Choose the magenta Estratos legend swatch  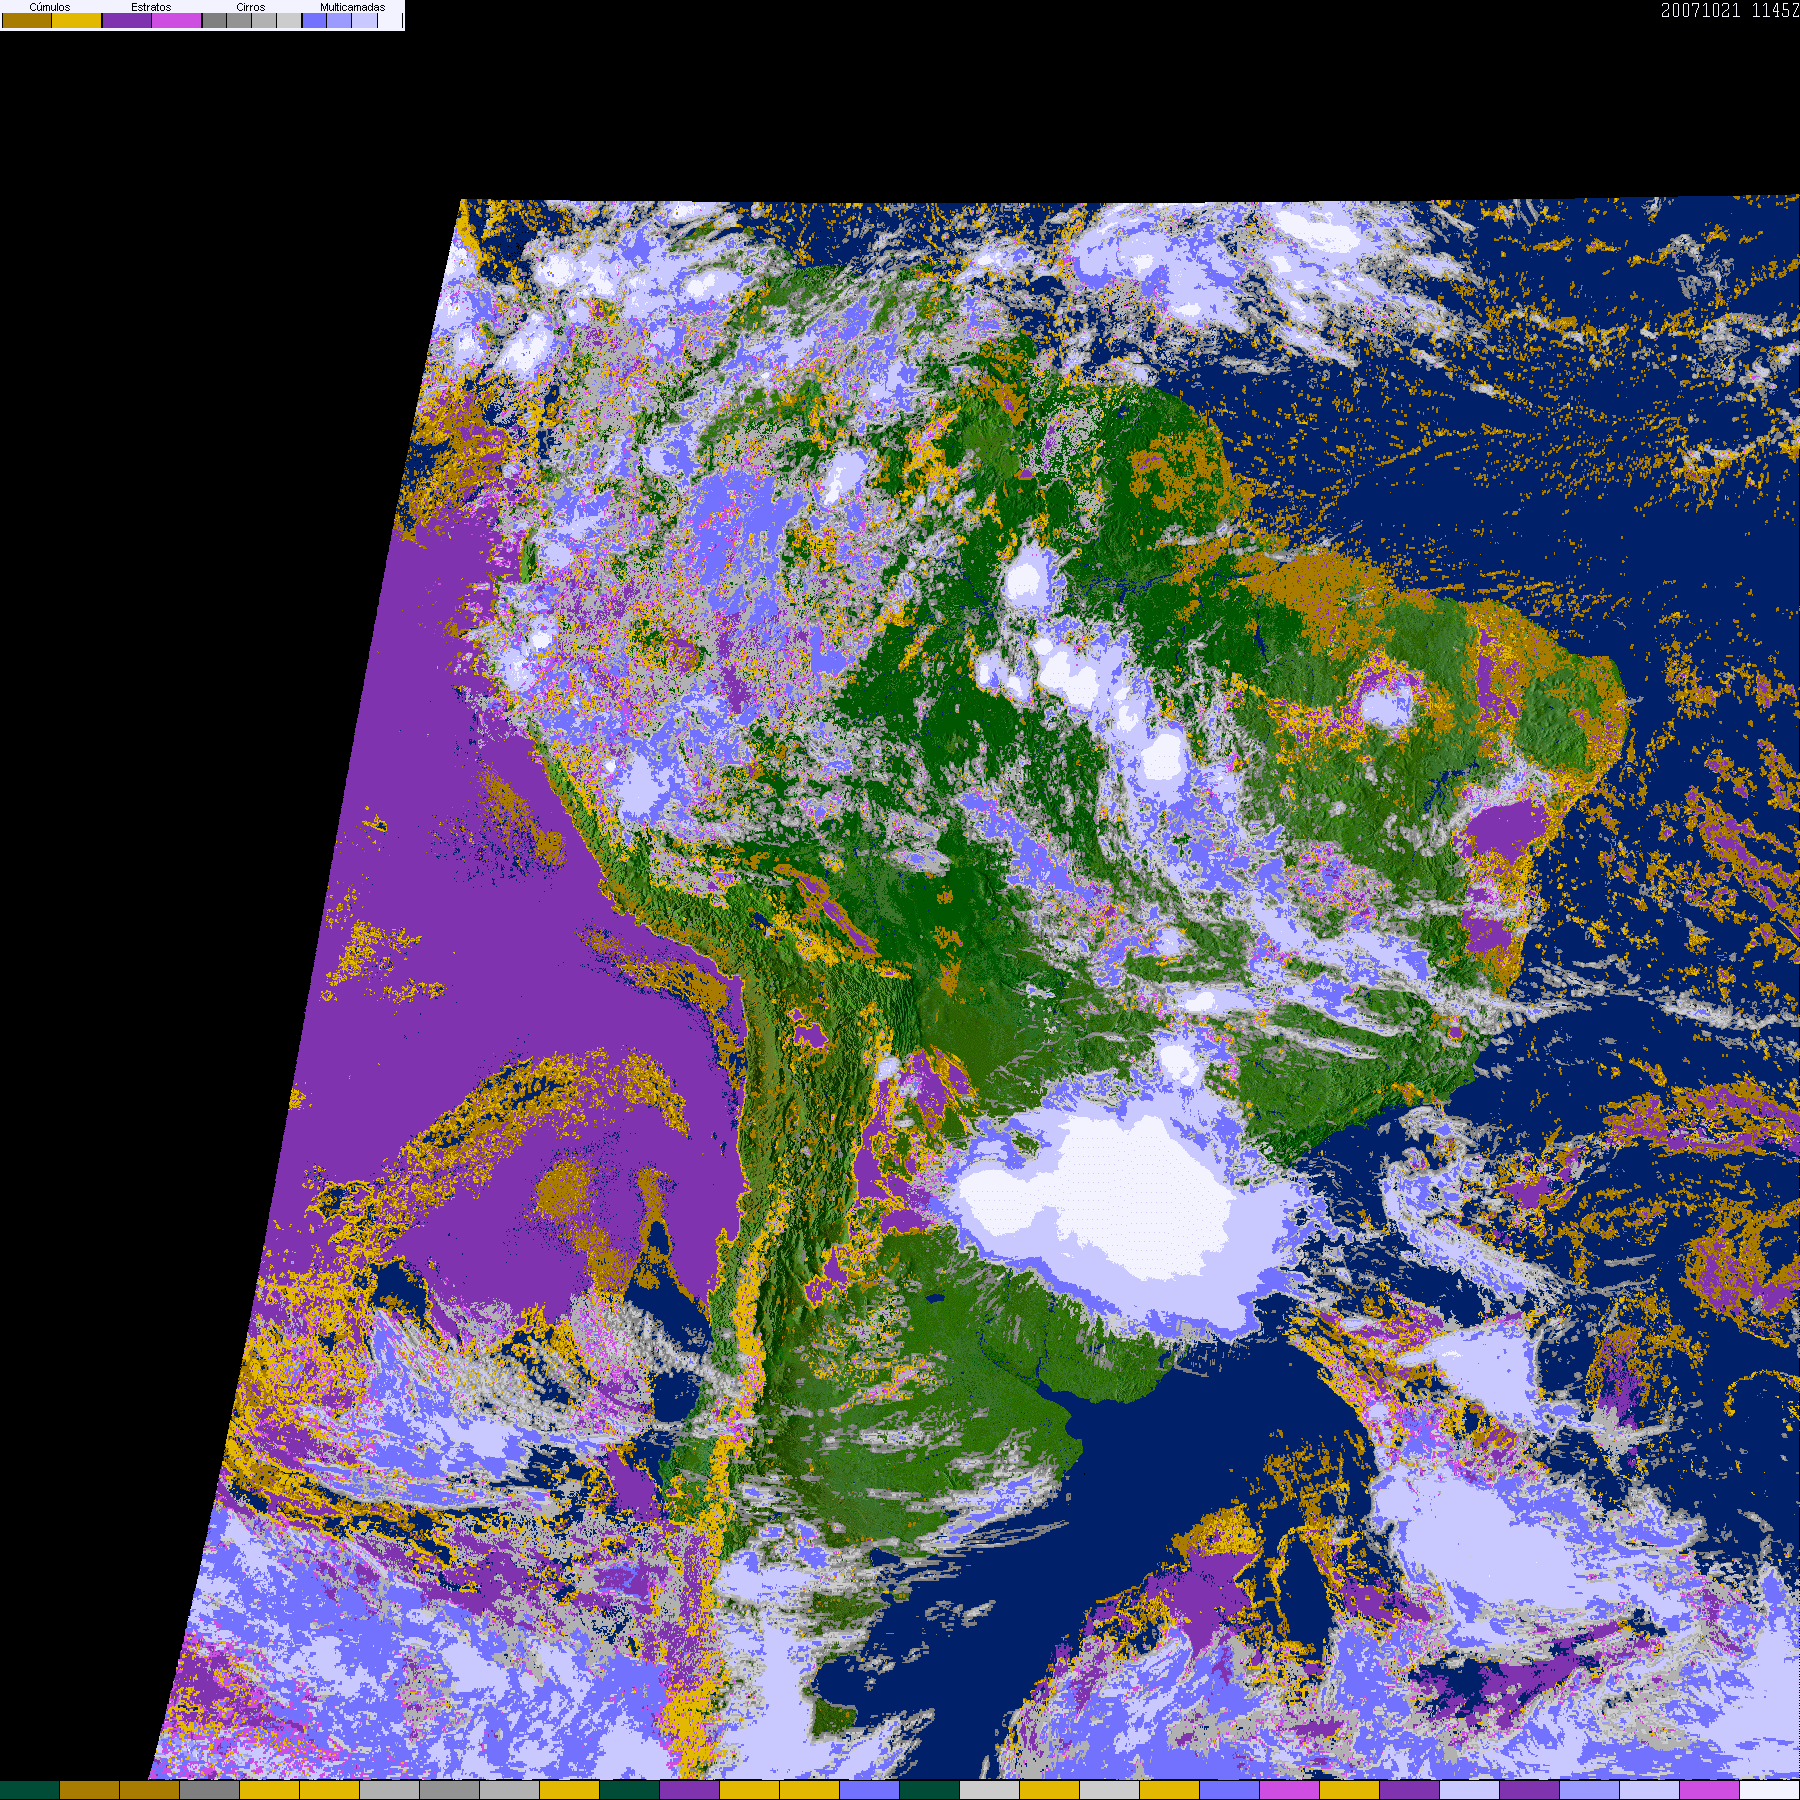[177, 21]
